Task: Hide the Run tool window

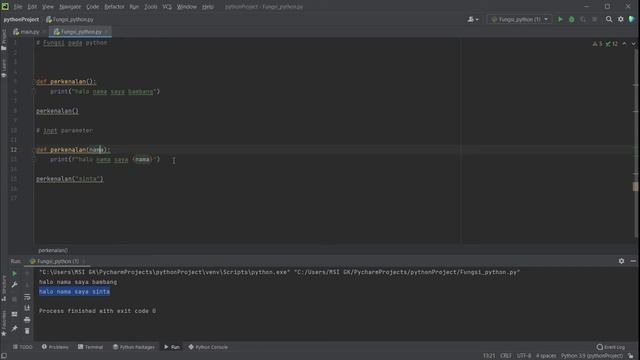Action: (633, 261)
